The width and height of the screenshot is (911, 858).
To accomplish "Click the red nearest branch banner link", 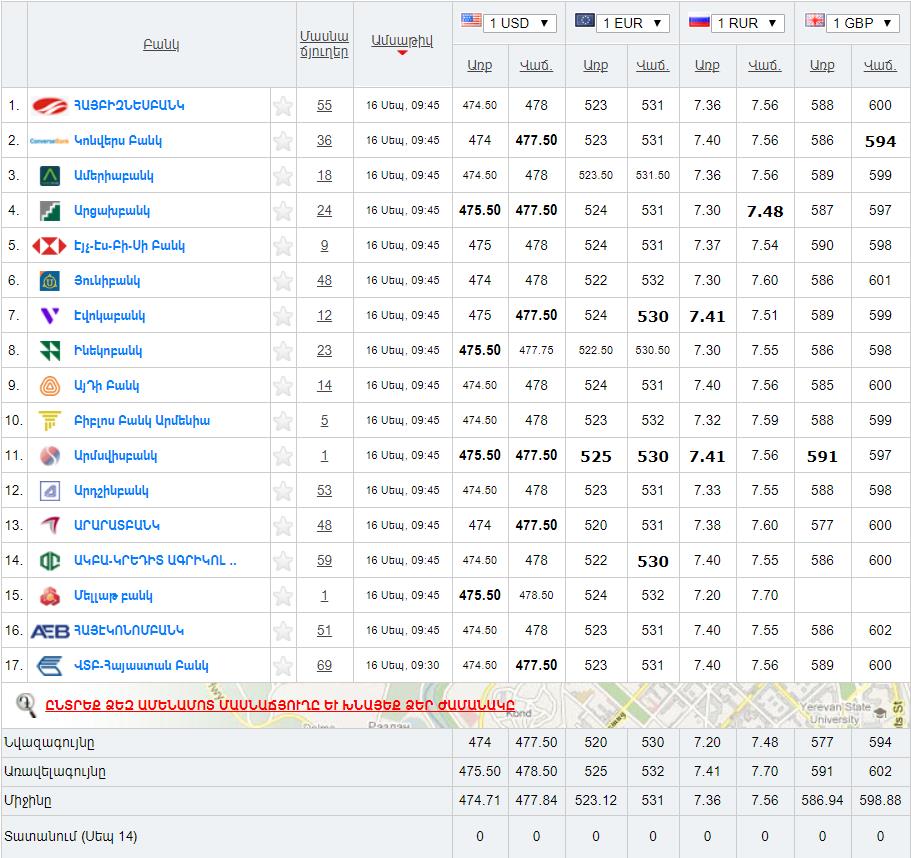I will (x=280, y=704).
